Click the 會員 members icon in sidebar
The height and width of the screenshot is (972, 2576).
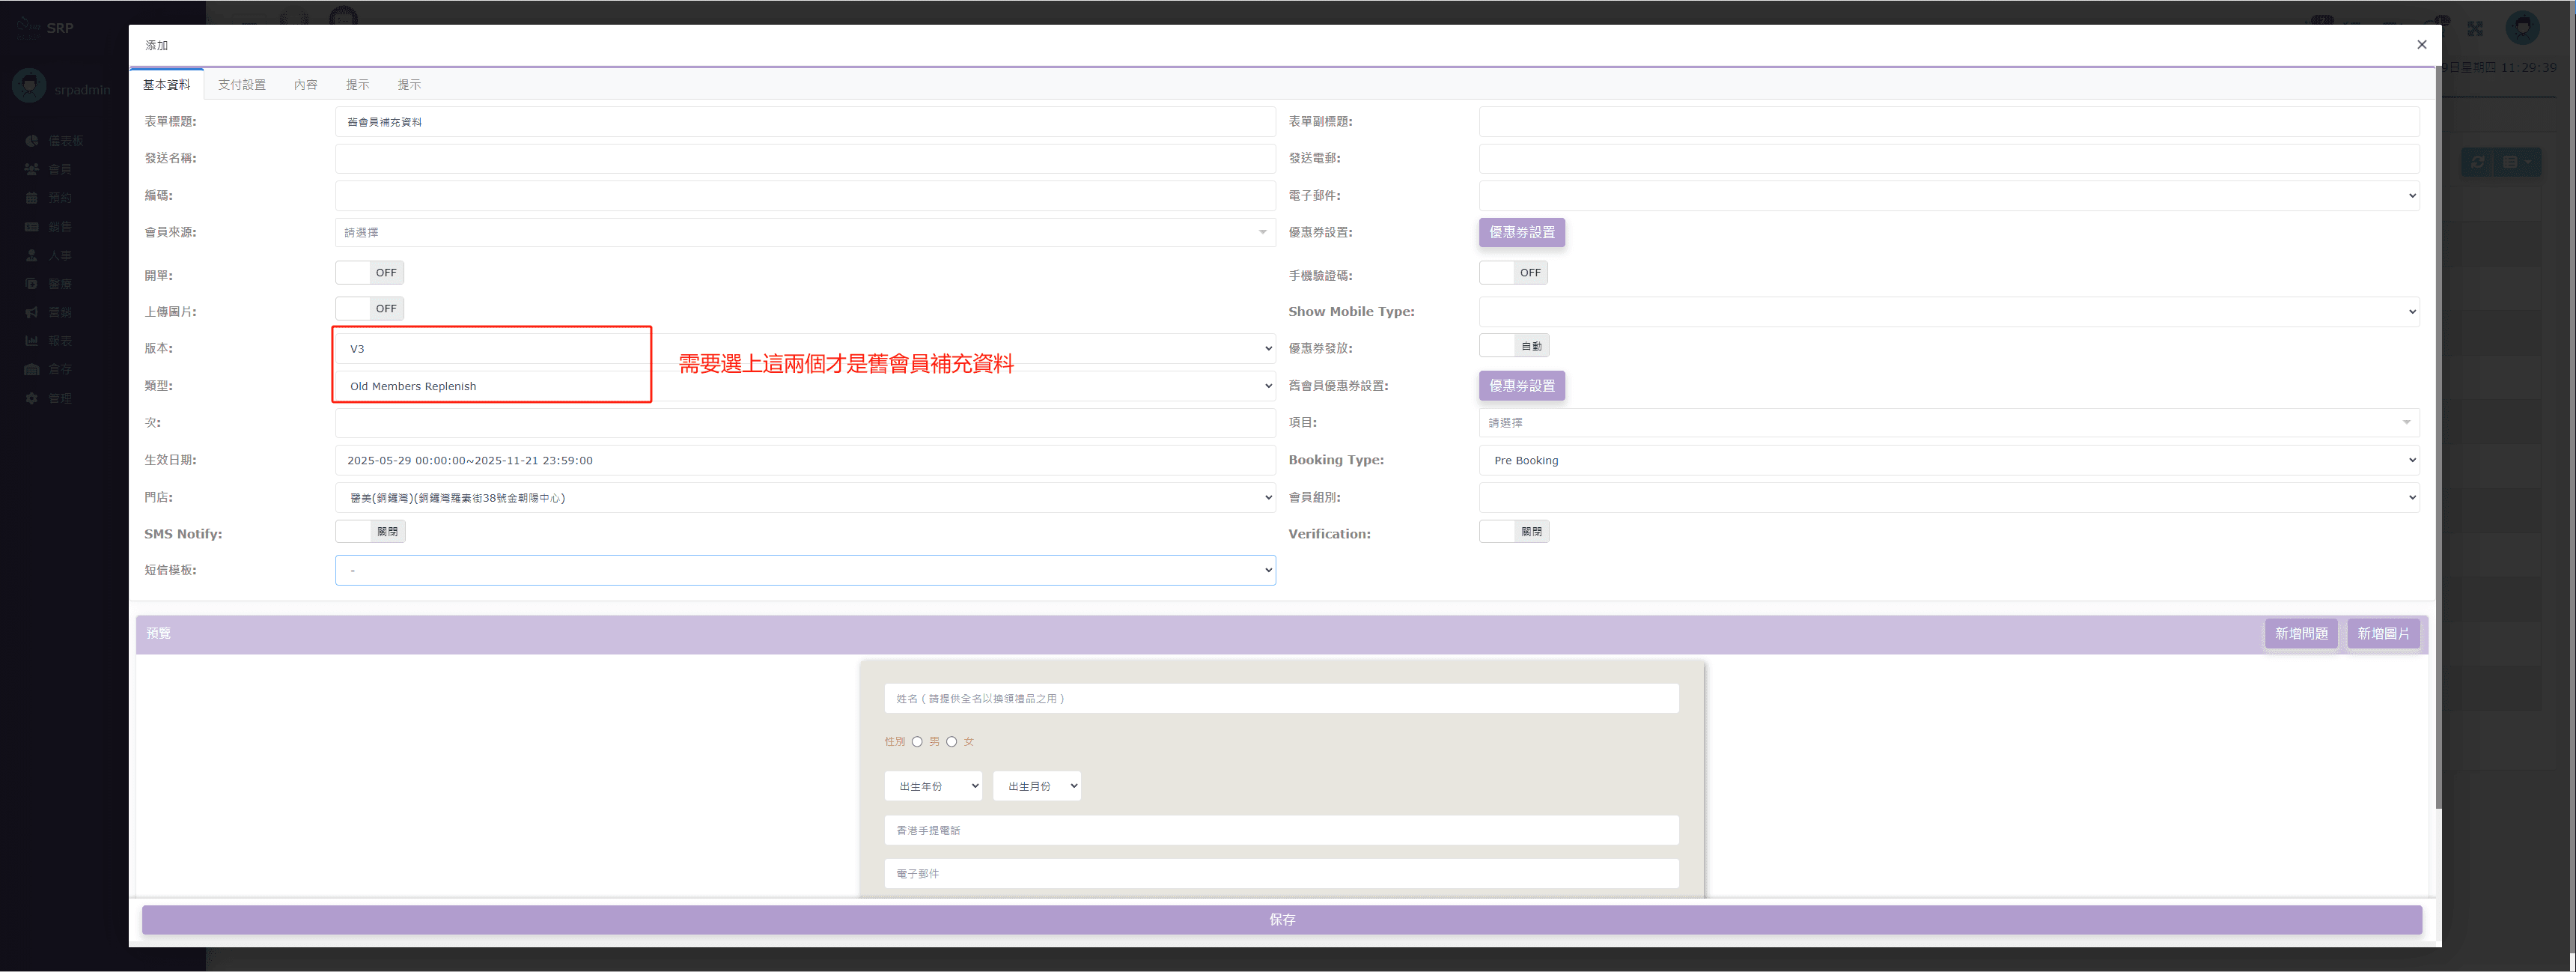tap(32, 169)
